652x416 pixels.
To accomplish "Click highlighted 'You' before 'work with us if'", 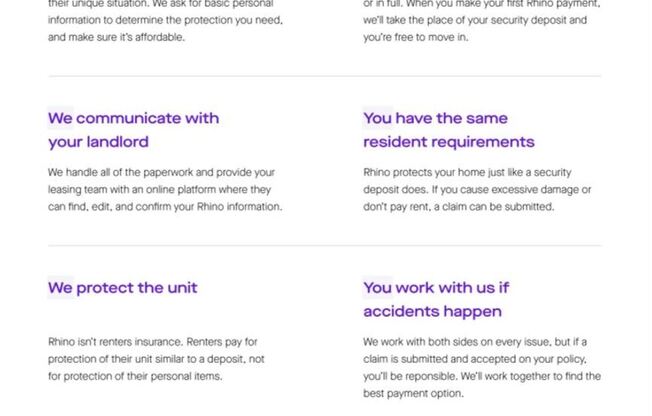I will coord(378,288).
